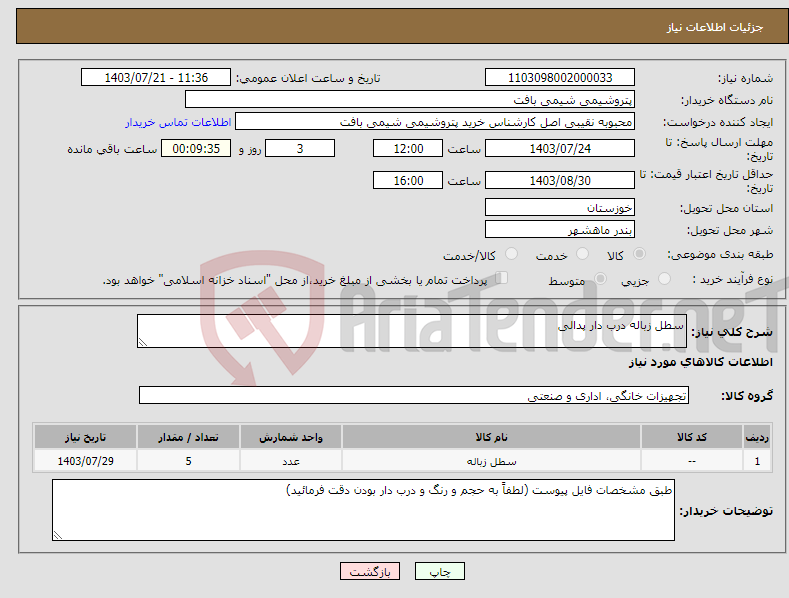
Task: Toggle the اسناد خزانه اسلامی payment checkbox
Action: (x=502, y=278)
